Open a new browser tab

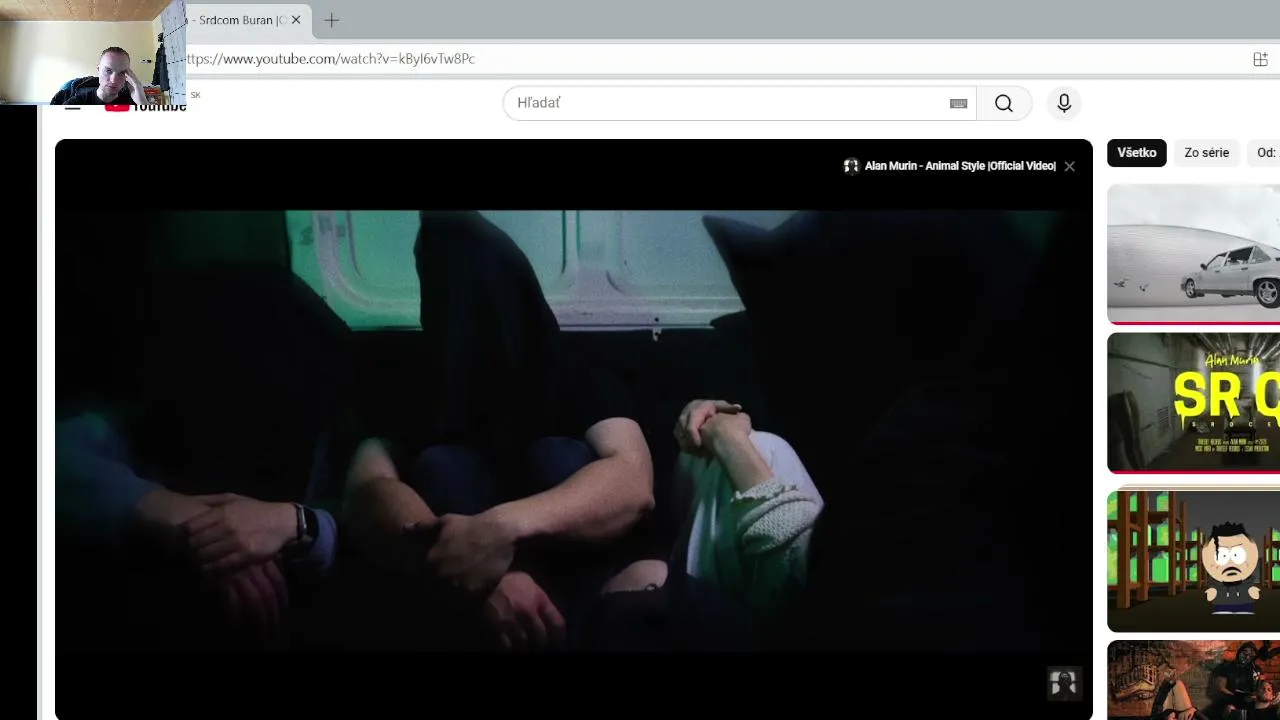tap(332, 20)
